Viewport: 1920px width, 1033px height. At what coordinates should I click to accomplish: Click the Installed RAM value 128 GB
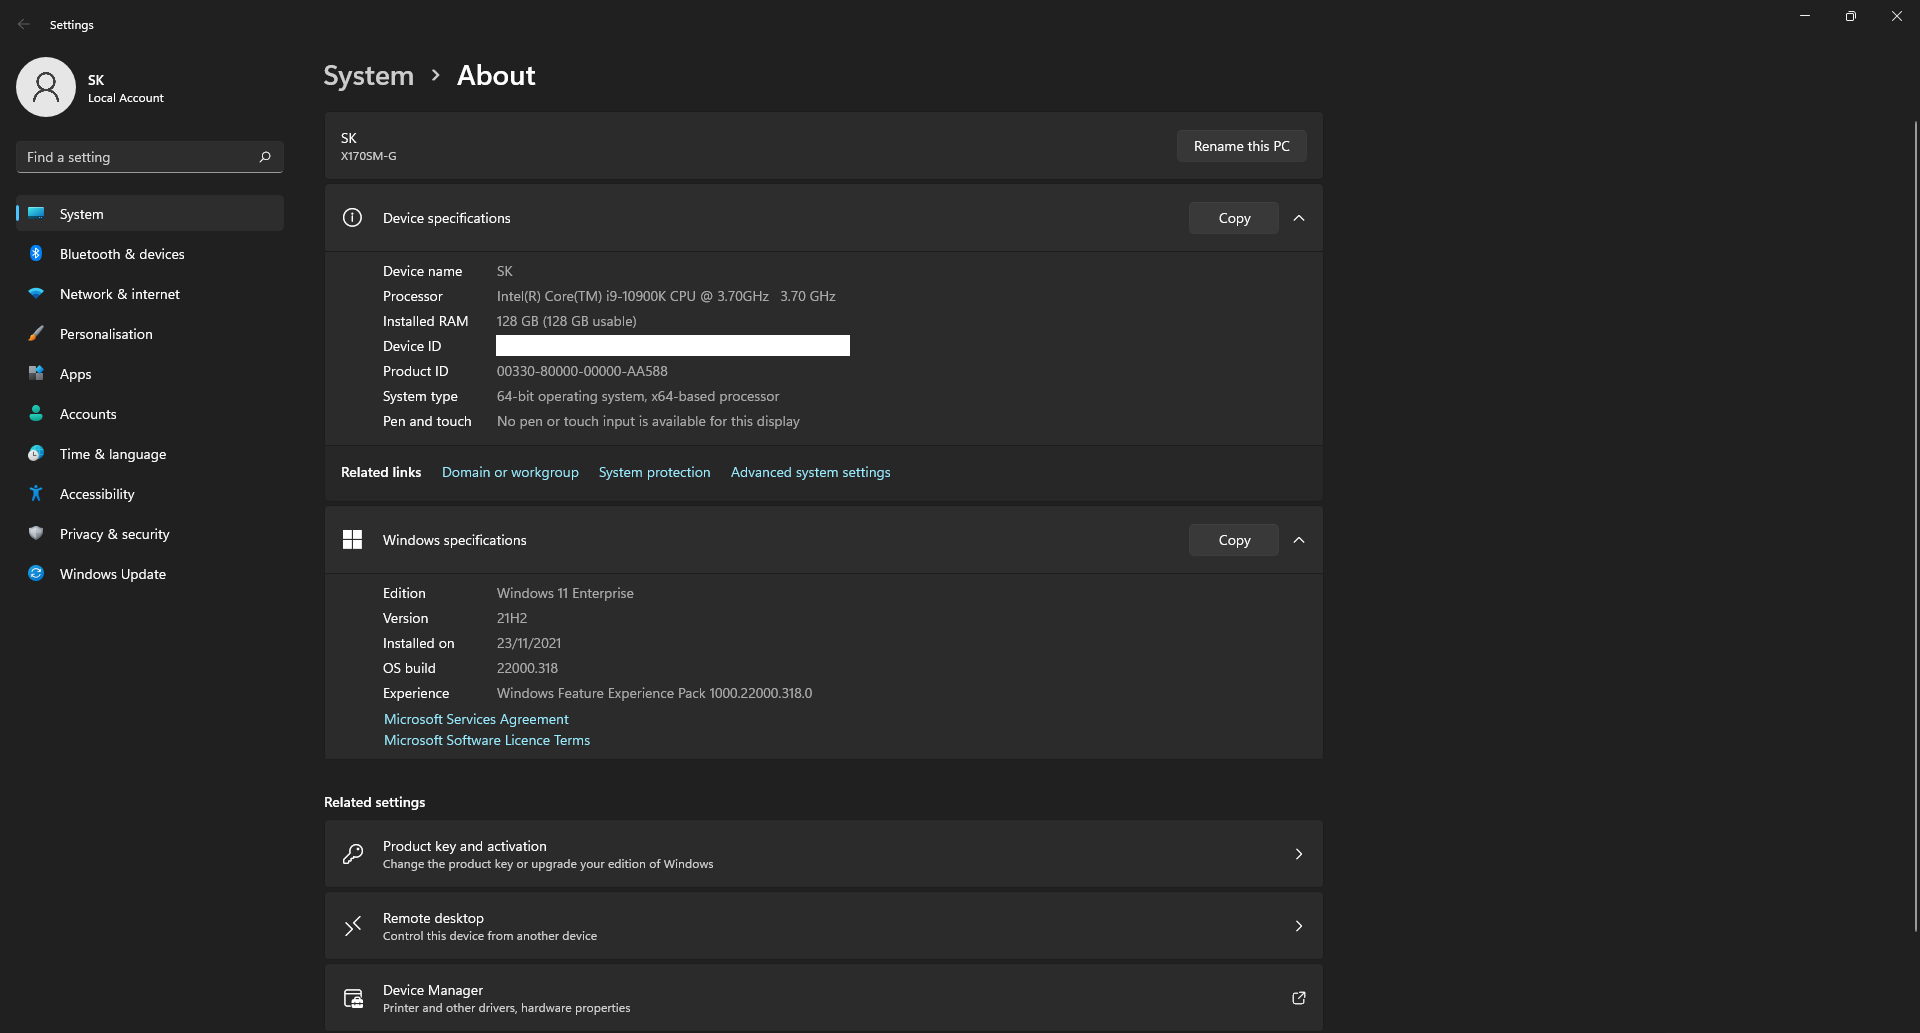pos(566,321)
